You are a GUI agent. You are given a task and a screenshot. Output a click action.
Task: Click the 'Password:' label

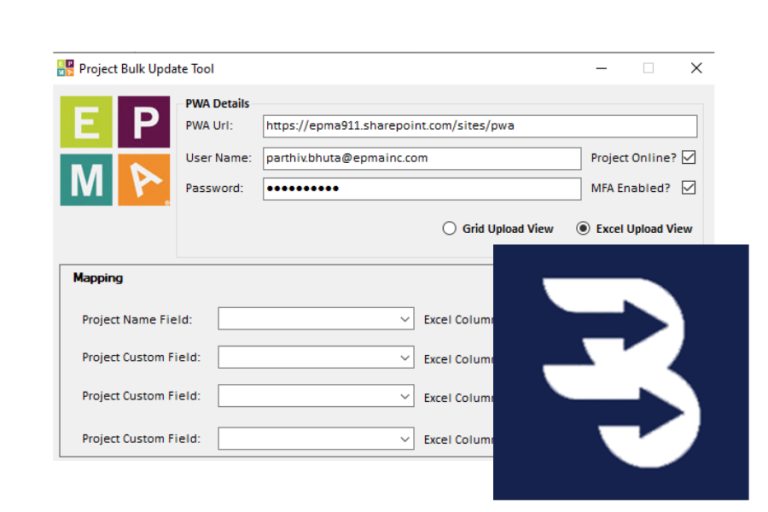coord(215,188)
